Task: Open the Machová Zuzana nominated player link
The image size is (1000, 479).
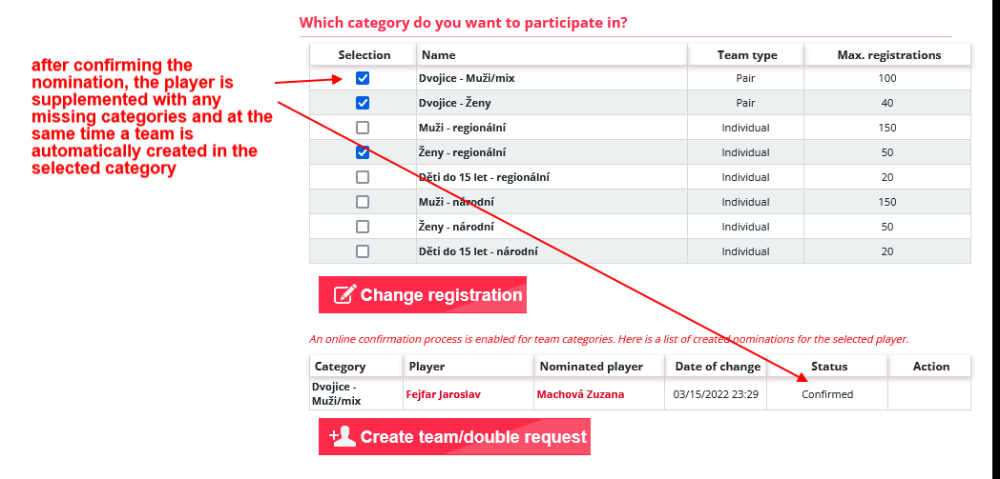Action: pos(580,395)
